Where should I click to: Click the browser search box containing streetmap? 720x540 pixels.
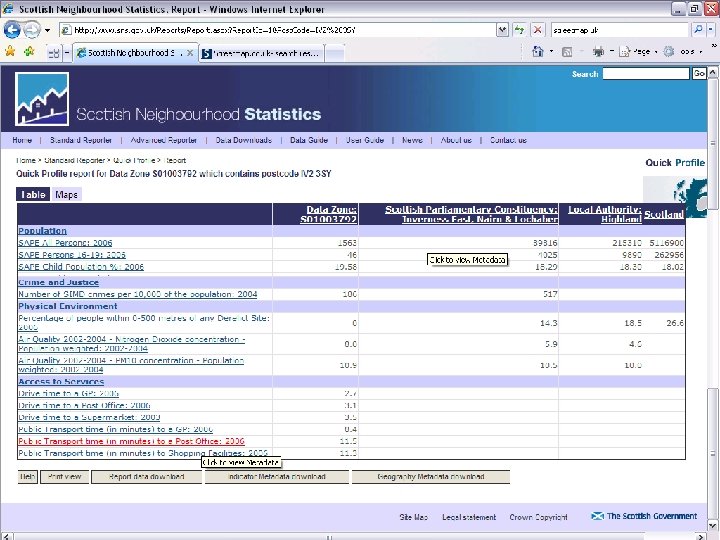619,30
